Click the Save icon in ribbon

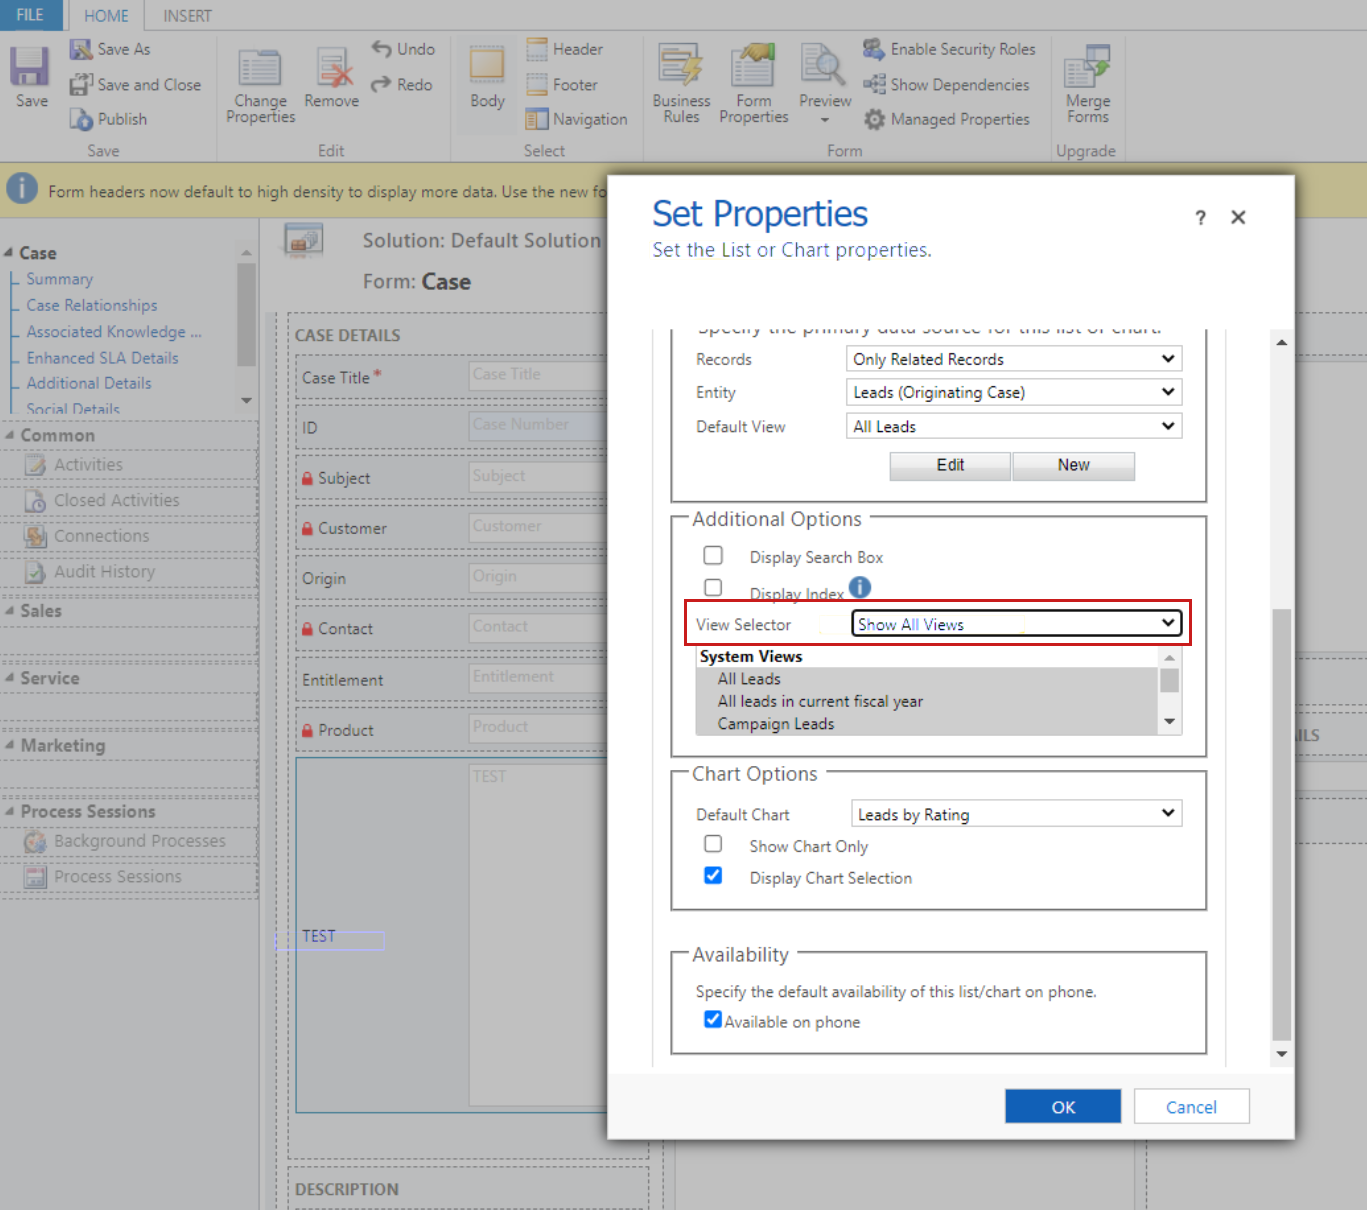30,68
